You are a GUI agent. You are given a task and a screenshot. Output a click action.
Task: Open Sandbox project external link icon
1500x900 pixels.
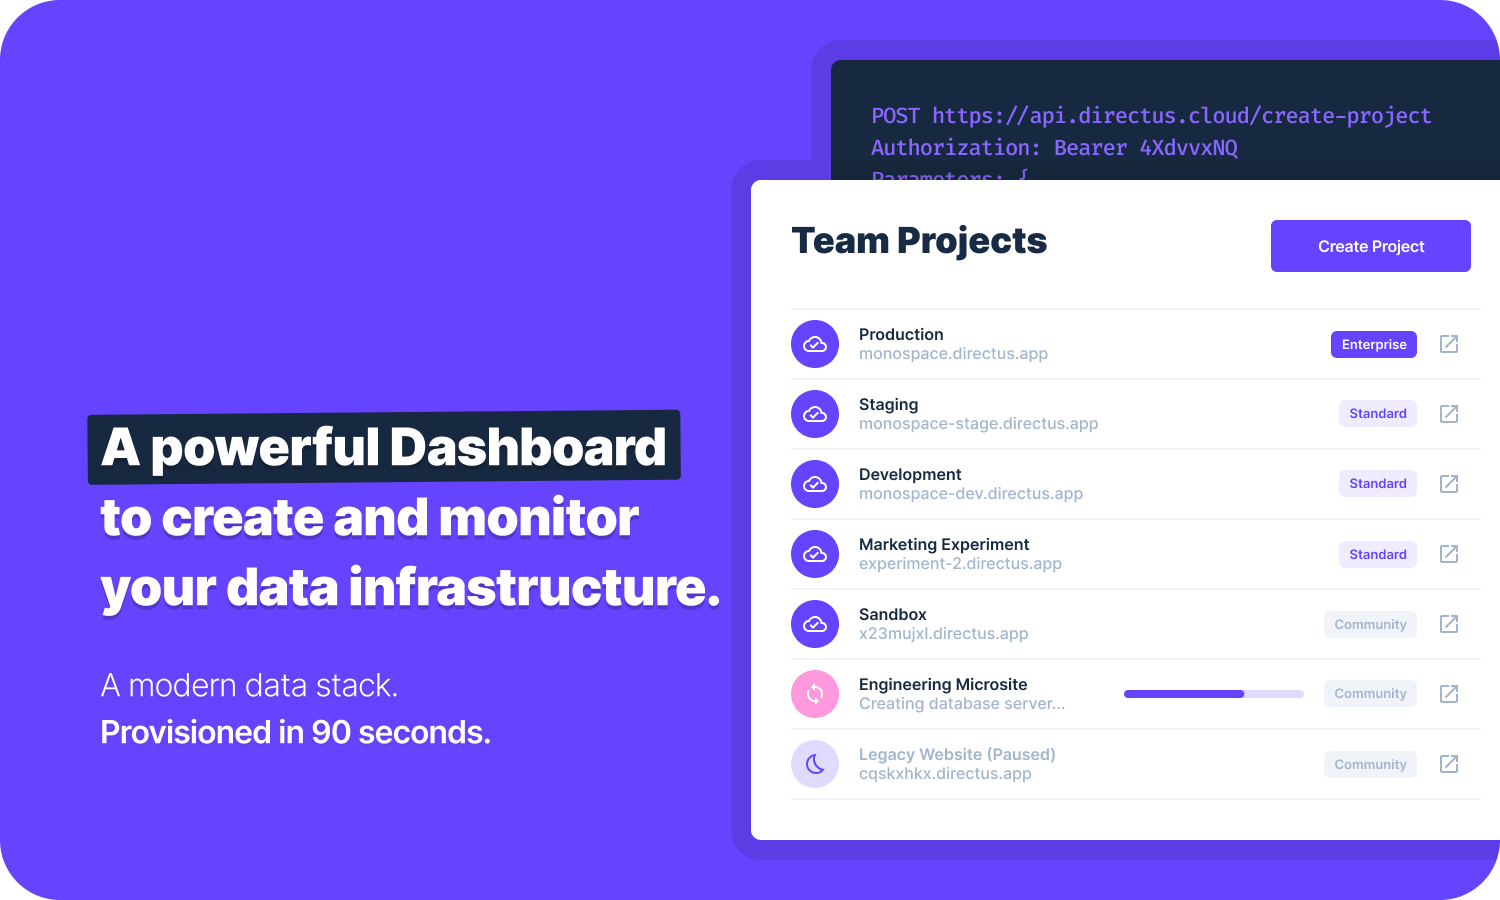(x=1449, y=624)
